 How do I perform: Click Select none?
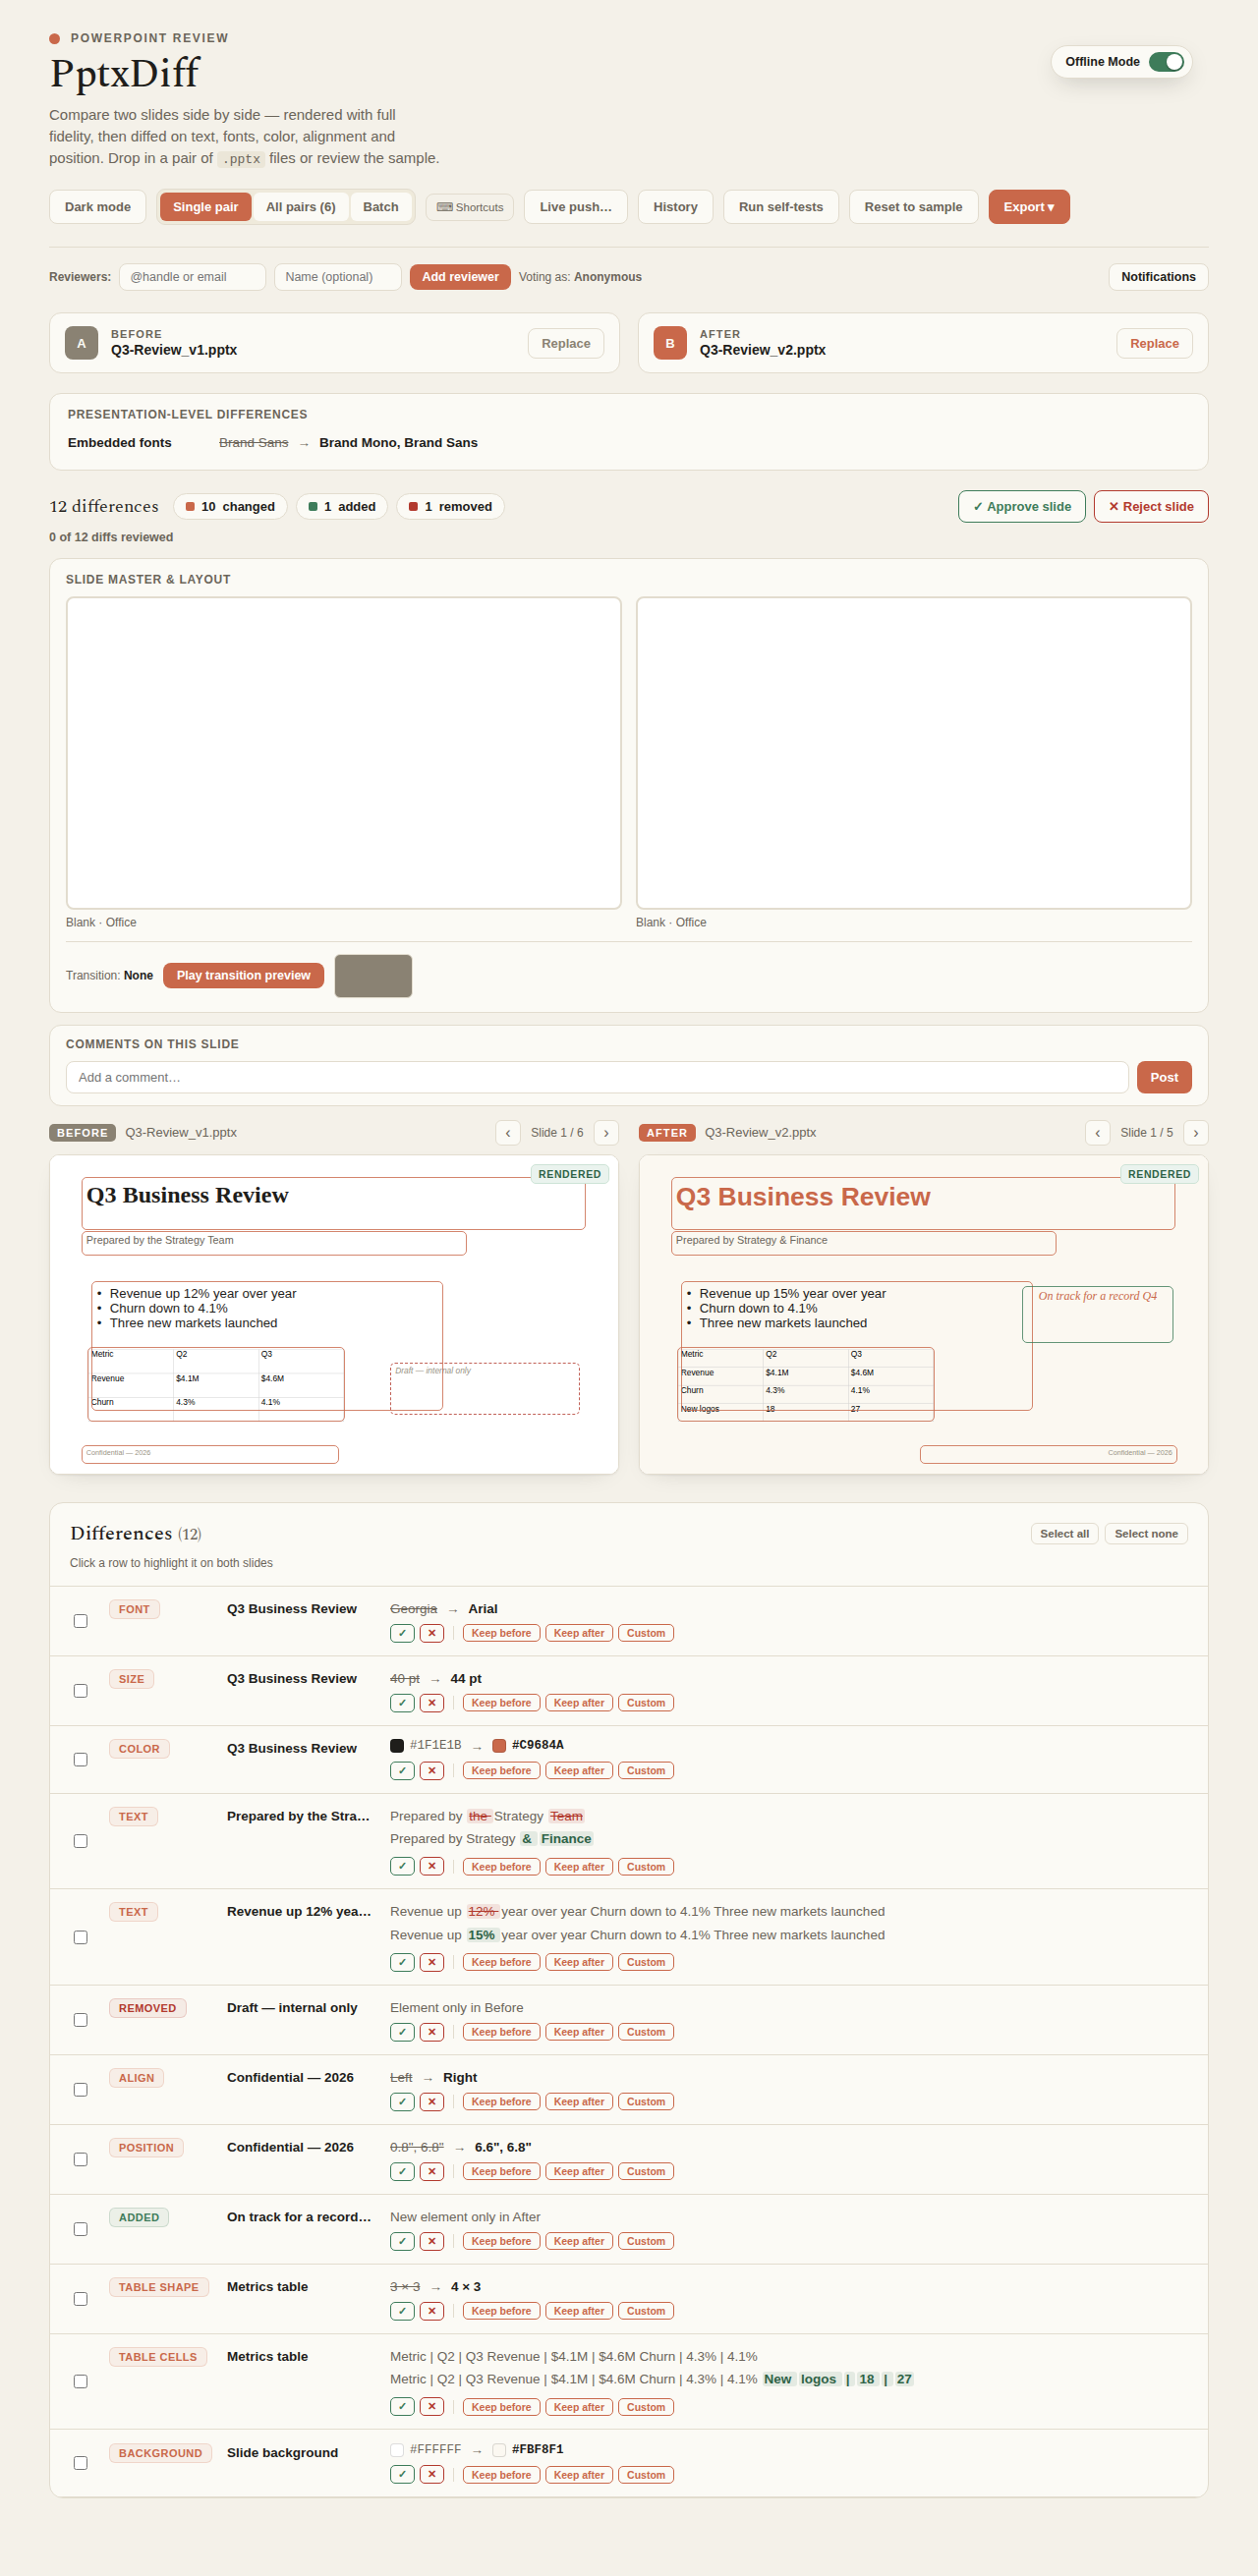click(x=1146, y=1534)
